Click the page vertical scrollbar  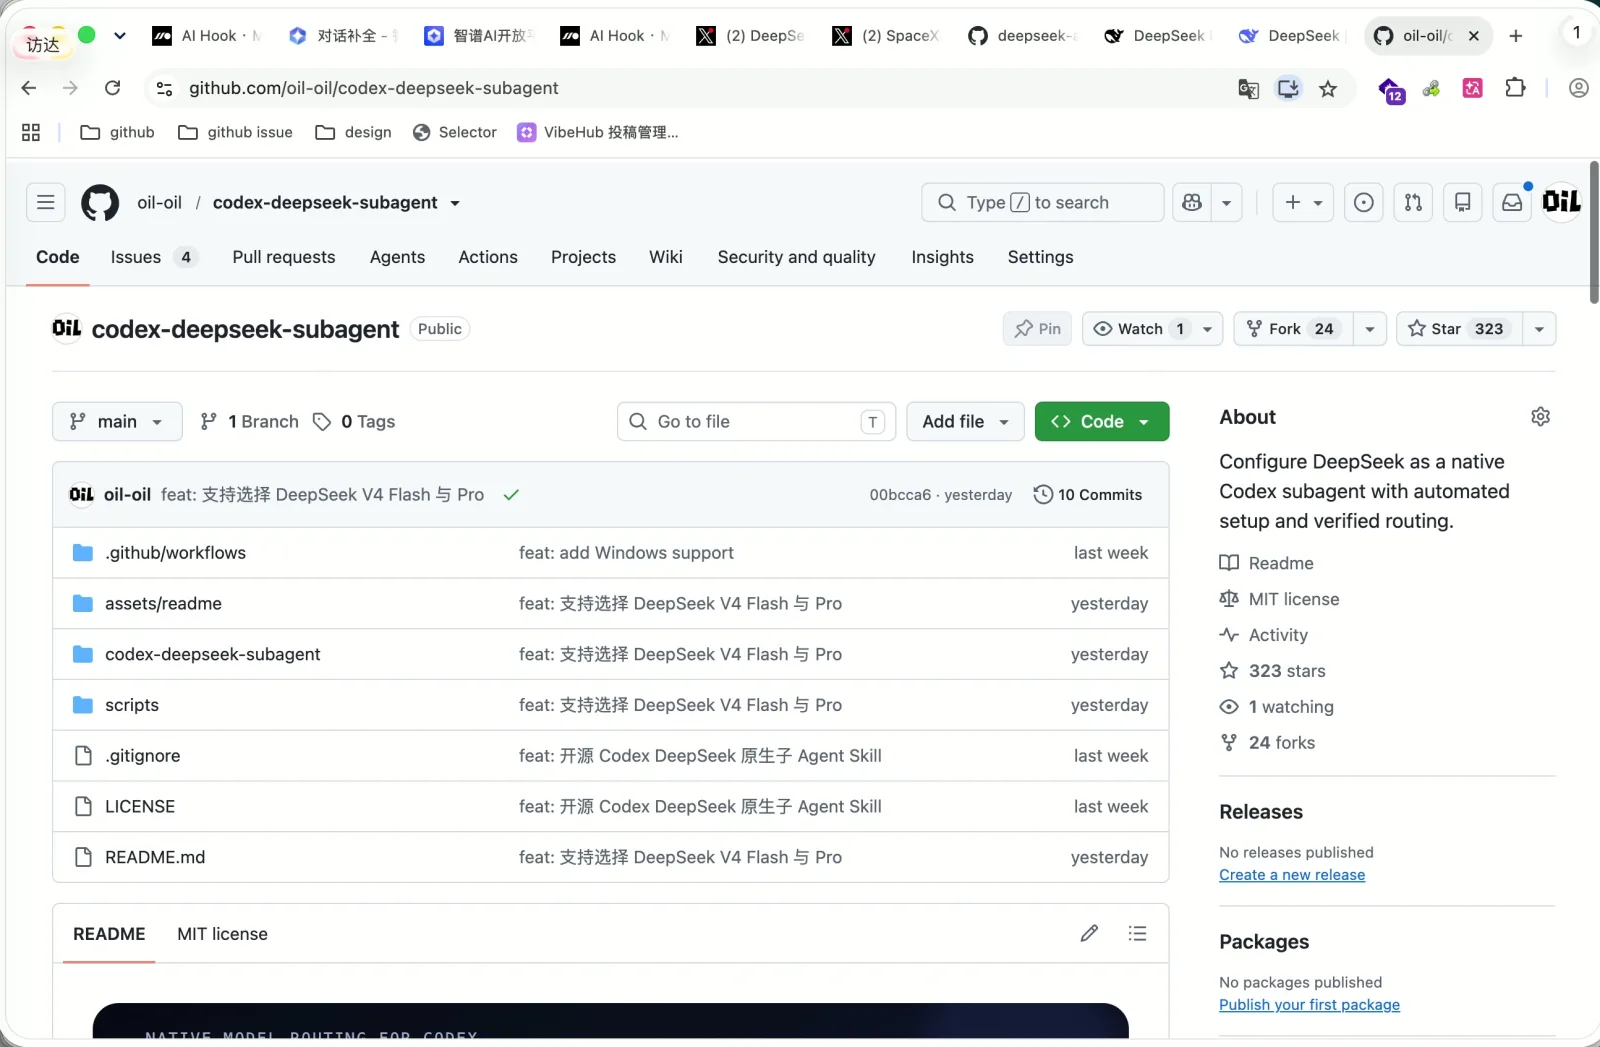click(x=1593, y=232)
